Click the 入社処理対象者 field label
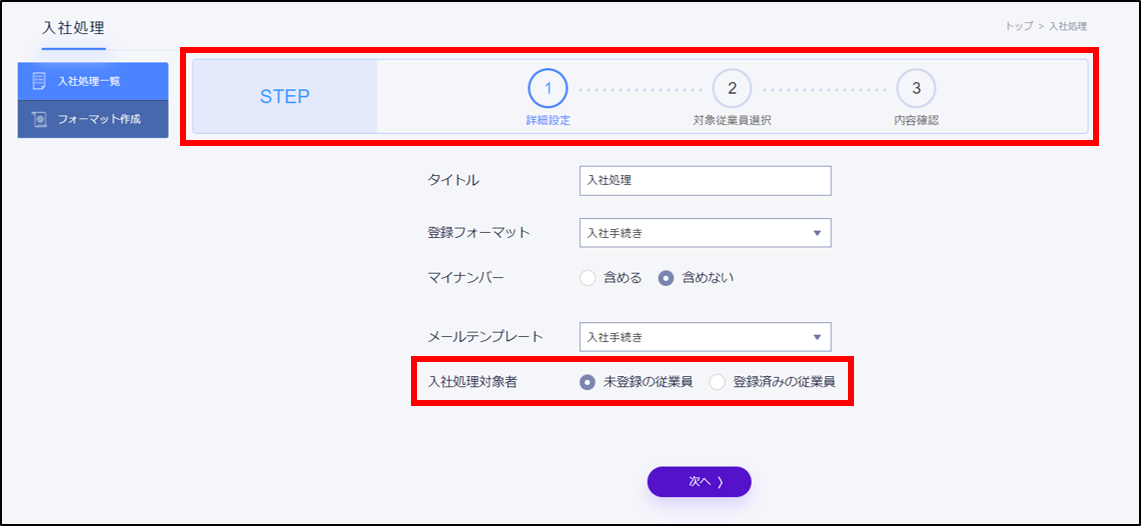The width and height of the screenshot is (1141, 526). tap(473, 382)
